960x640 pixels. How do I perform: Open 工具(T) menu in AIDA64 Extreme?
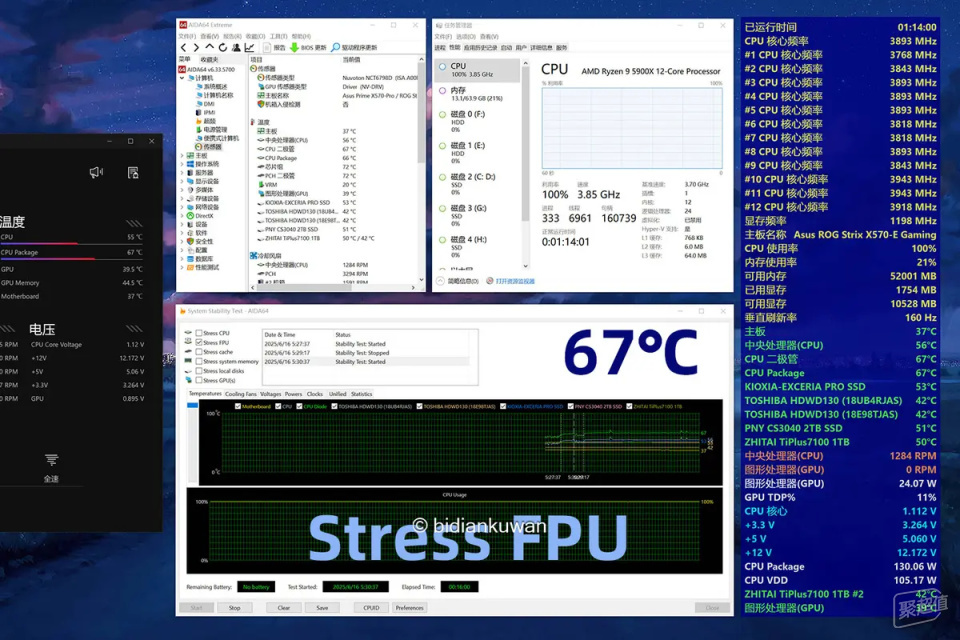point(279,36)
